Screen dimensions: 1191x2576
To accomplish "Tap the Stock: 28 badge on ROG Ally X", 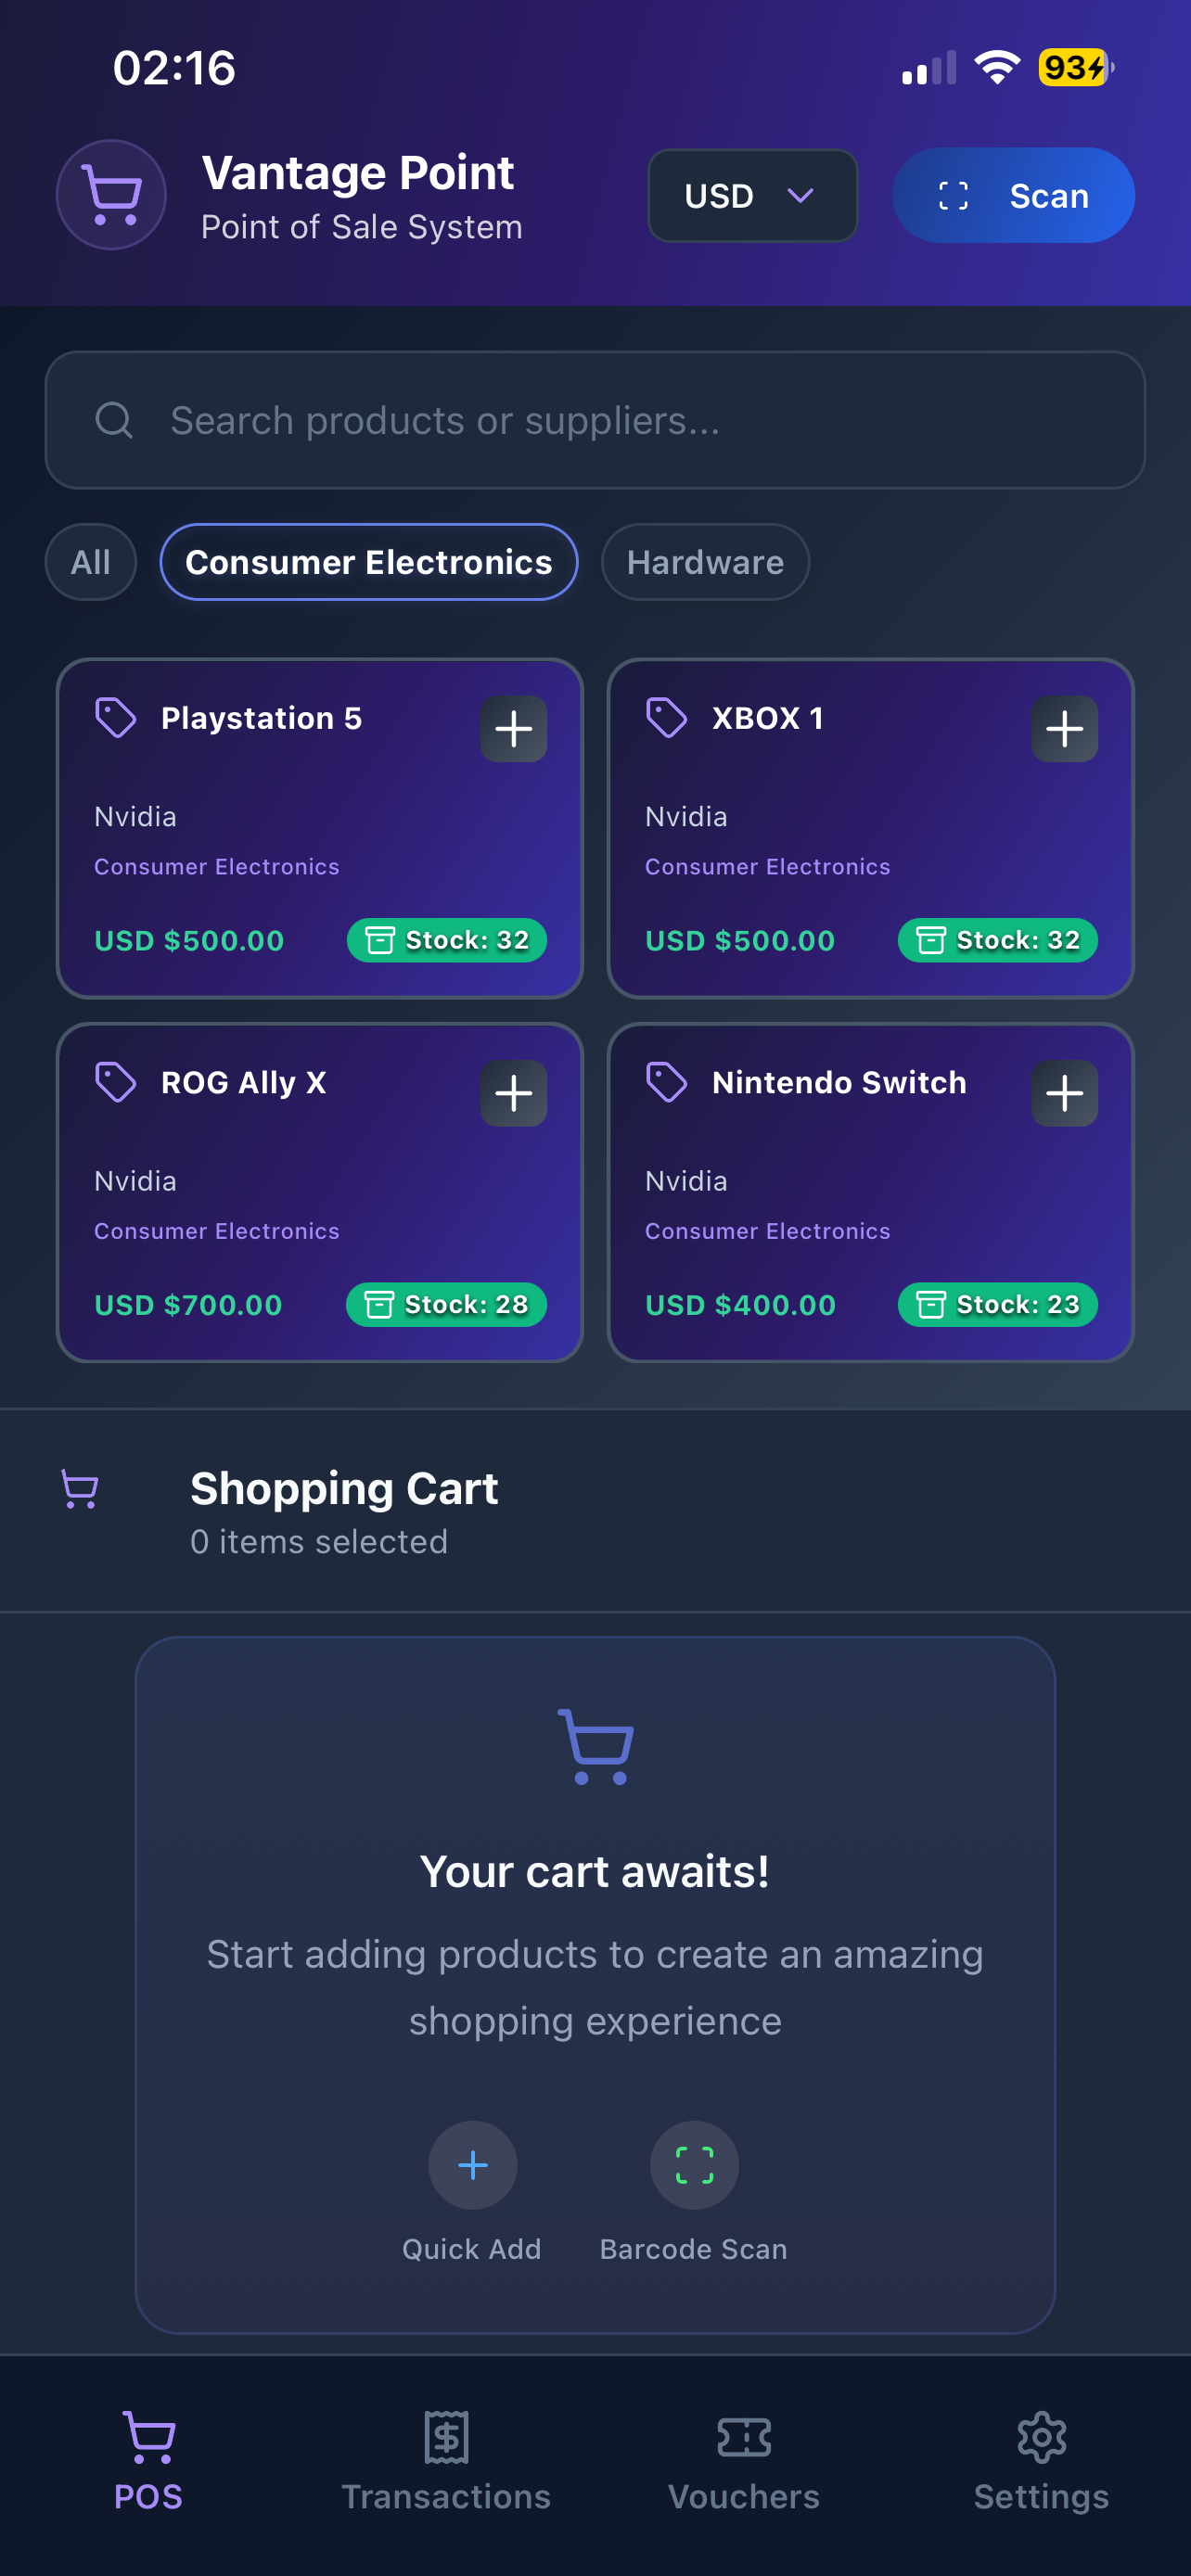I will pyautogui.click(x=446, y=1304).
